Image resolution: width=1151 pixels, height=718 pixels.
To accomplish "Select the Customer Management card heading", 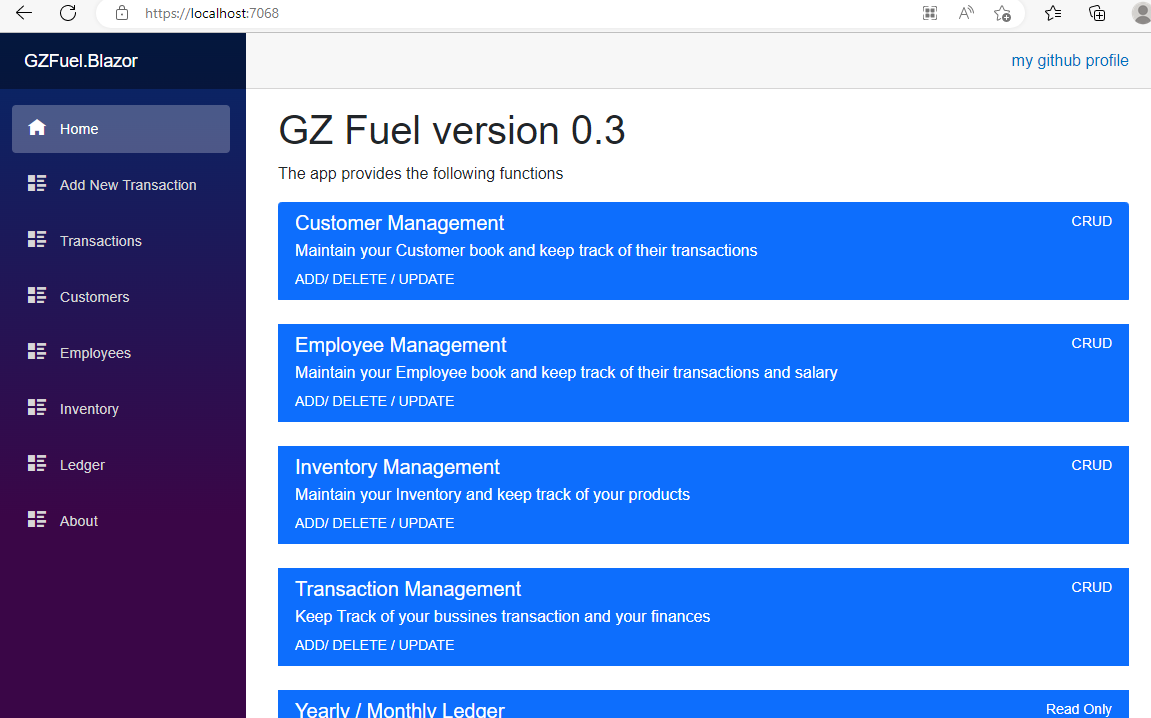I will [x=399, y=223].
